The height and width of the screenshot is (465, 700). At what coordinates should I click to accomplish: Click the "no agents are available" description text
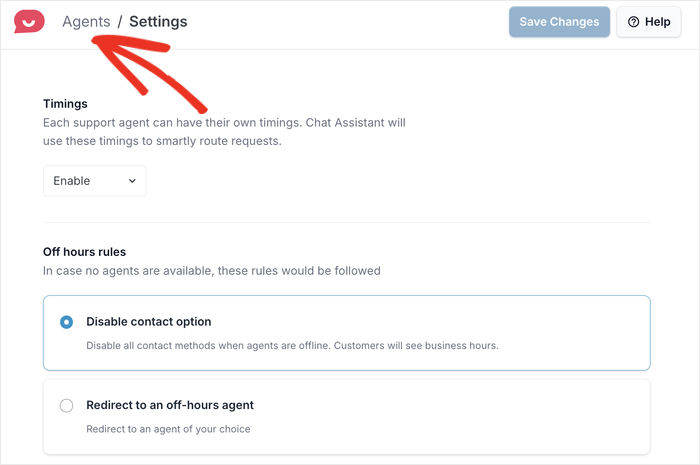click(211, 270)
